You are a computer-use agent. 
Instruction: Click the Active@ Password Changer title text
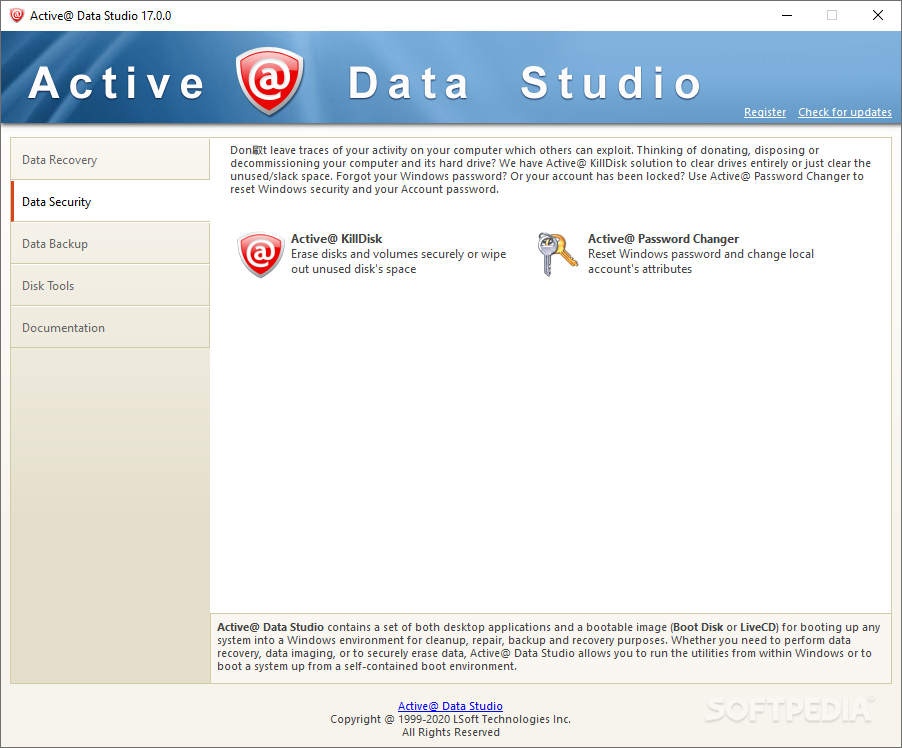[663, 239]
